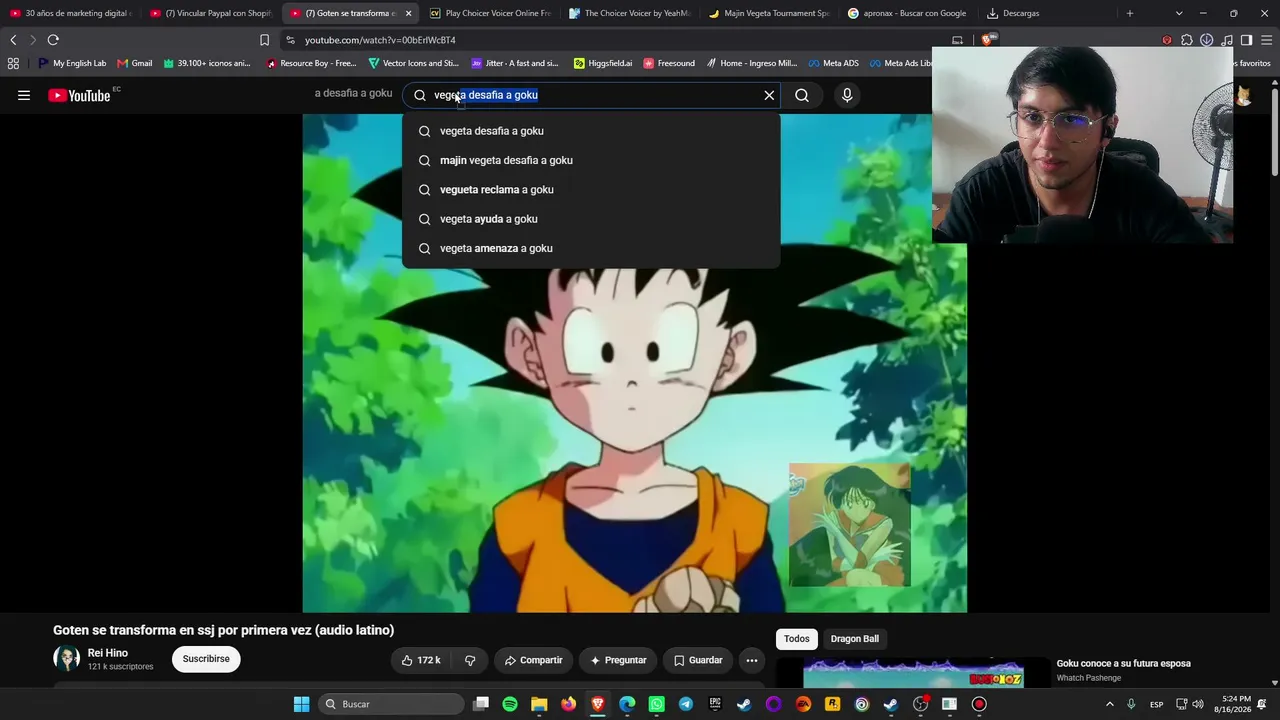
Task: Reload the YouTube page
Action: tap(53, 40)
